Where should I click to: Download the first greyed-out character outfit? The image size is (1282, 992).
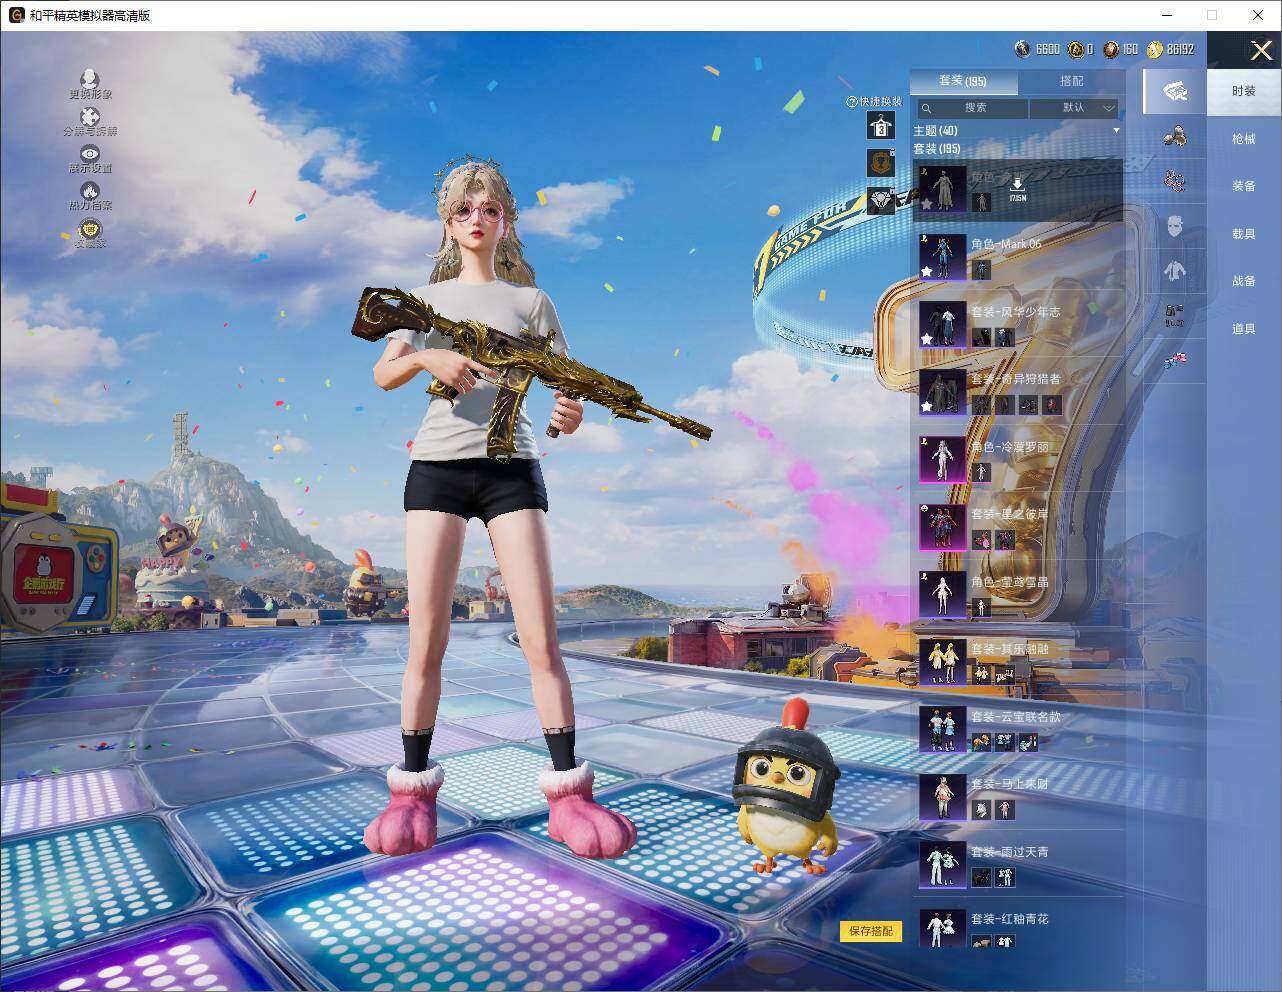click(x=1017, y=188)
